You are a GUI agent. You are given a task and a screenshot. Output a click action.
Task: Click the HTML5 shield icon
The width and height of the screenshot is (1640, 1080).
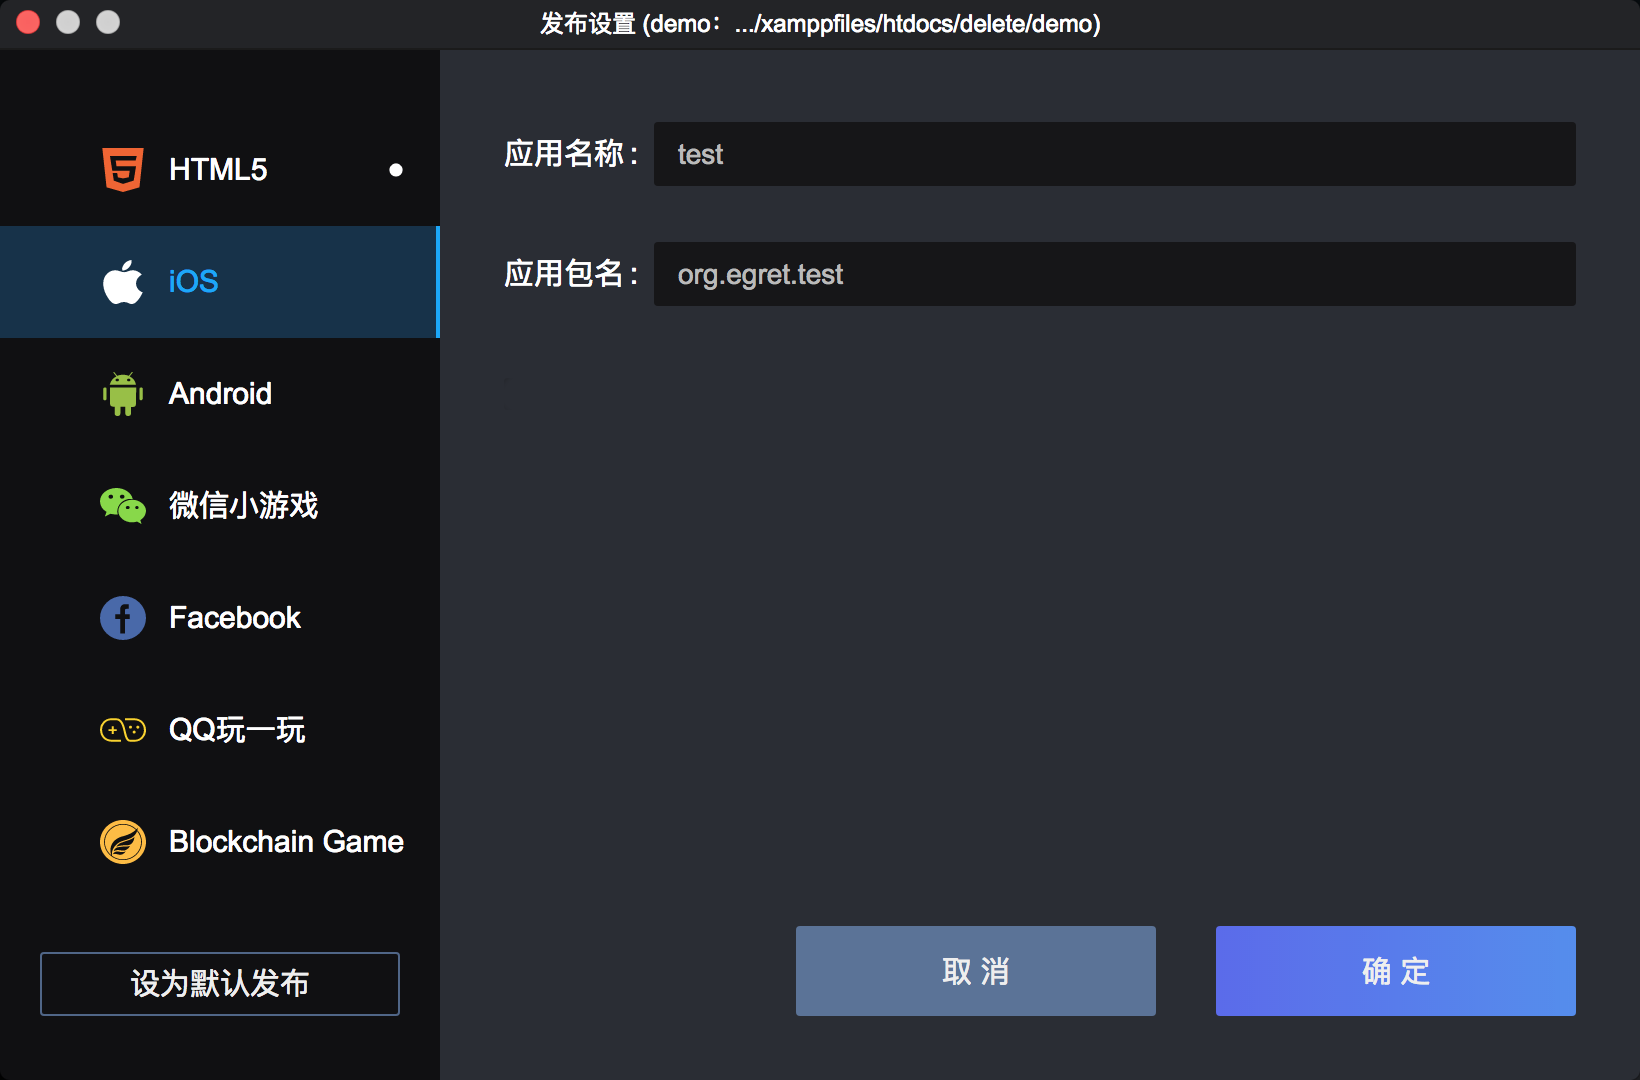pos(123,170)
